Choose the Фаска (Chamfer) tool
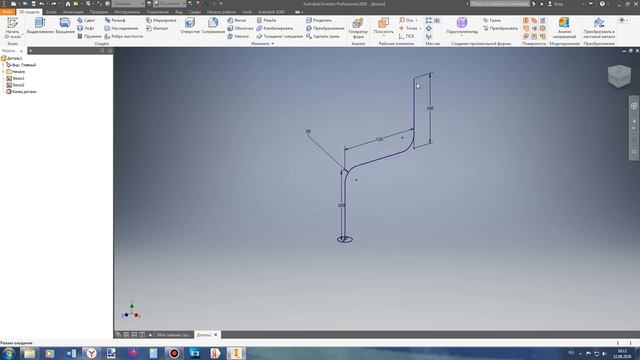Viewport: 640px width, 360px height. click(237, 20)
